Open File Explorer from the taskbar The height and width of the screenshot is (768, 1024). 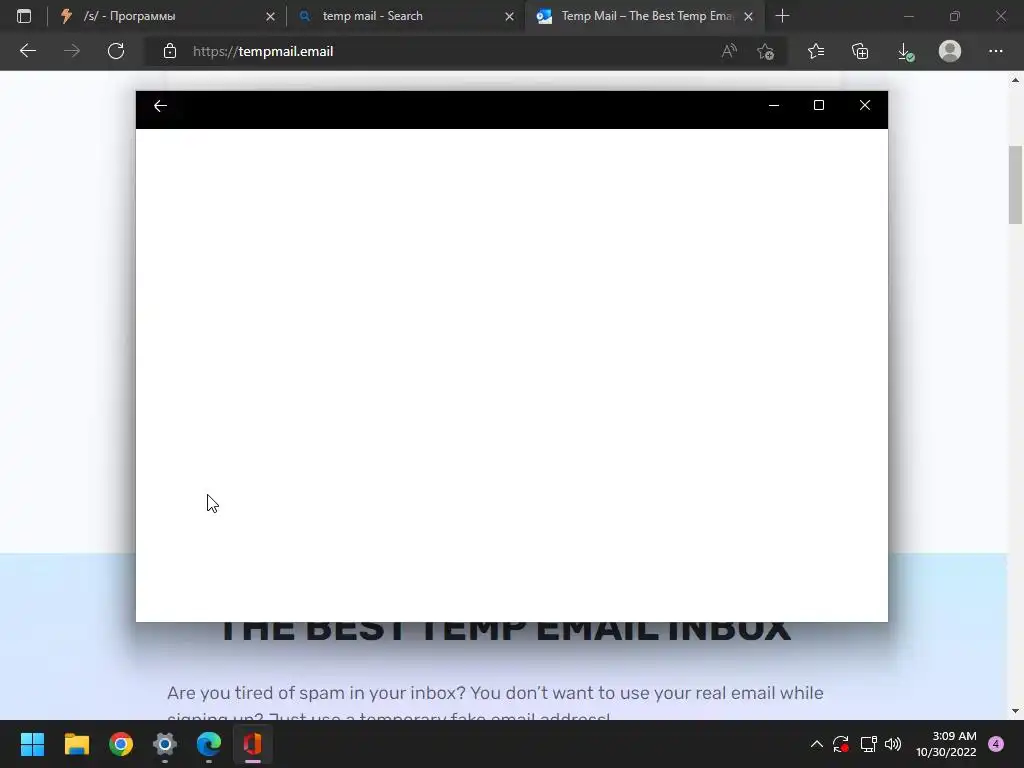pos(76,744)
